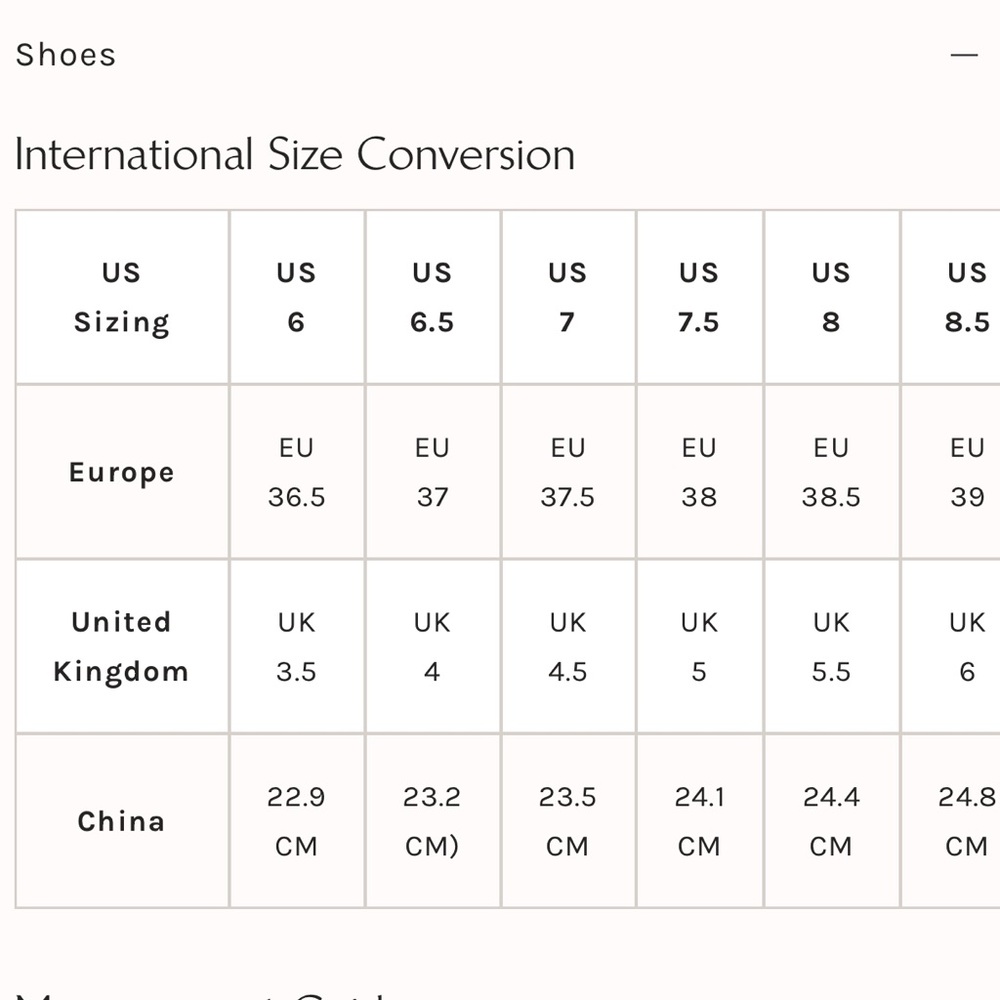Screen dimensions: 1000x1000
Task: Collapse the Shoes section minus icon
Action: click(964, 55)
